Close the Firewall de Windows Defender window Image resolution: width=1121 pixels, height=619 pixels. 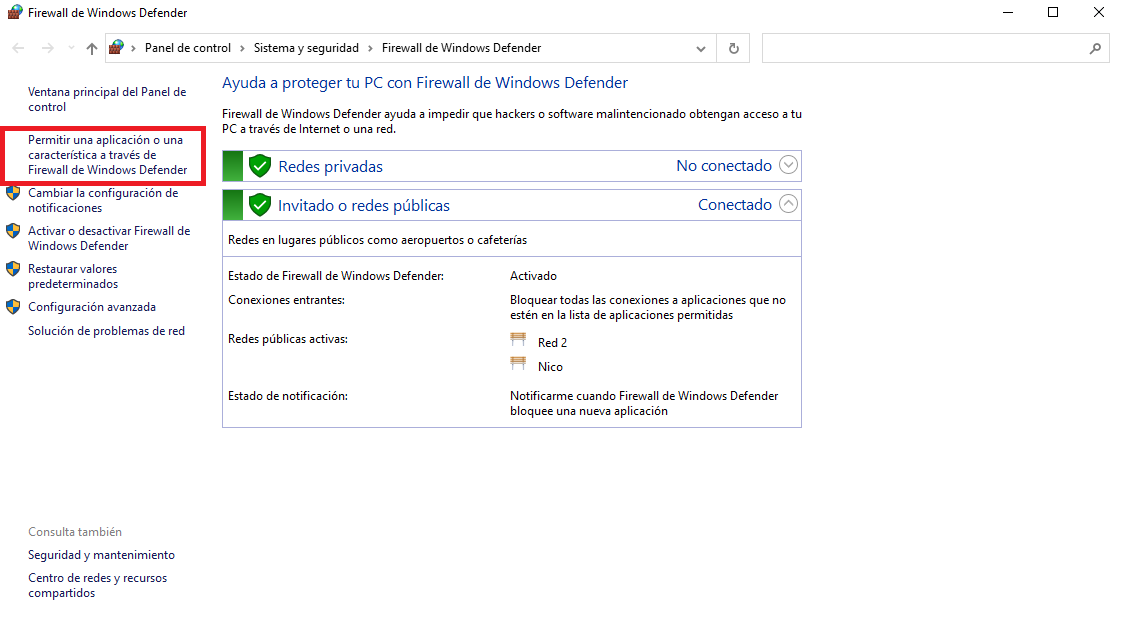tap(1099, 12)
